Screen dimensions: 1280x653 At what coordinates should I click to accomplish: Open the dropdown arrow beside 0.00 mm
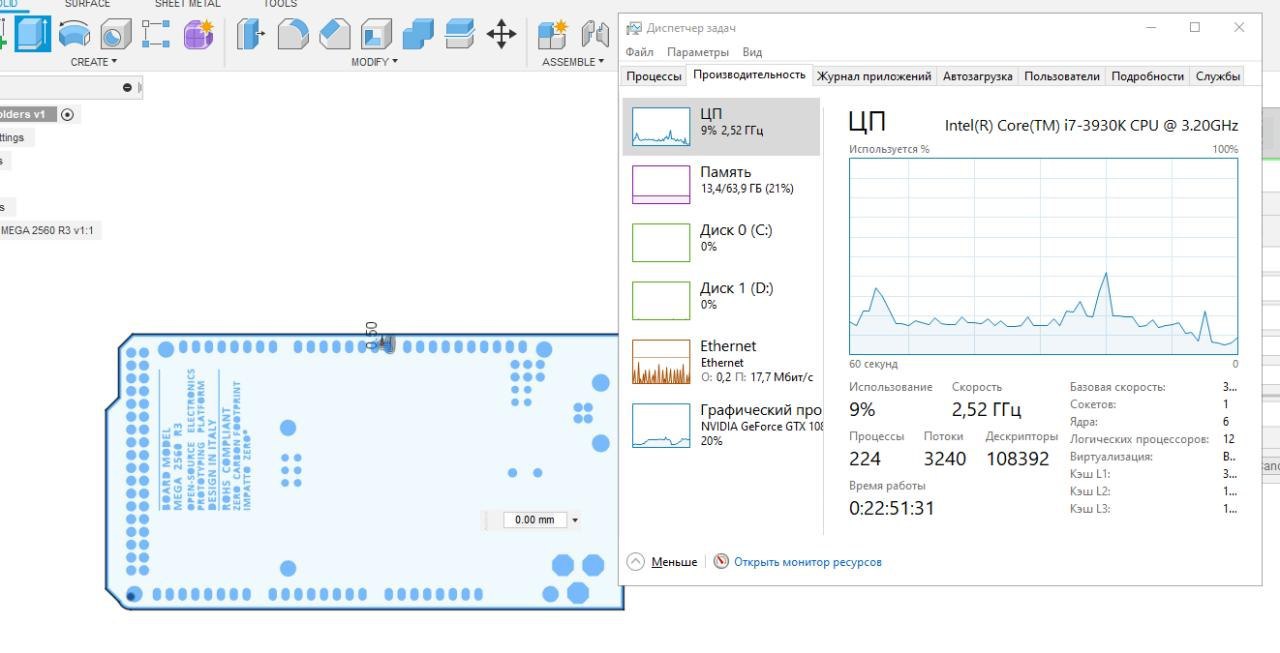[x=575, y=520]
